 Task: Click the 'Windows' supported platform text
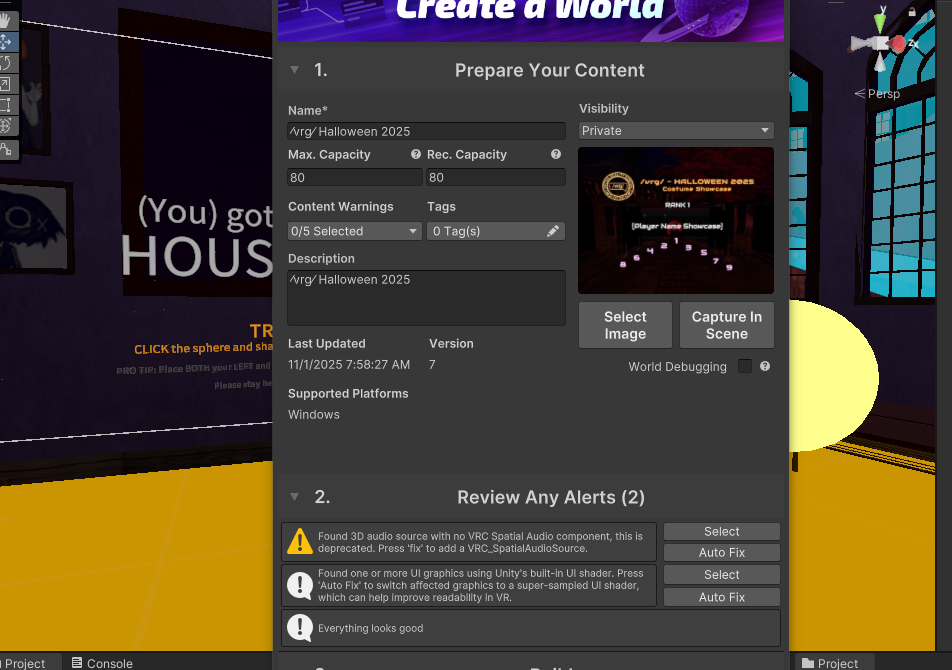pos(314,415)
